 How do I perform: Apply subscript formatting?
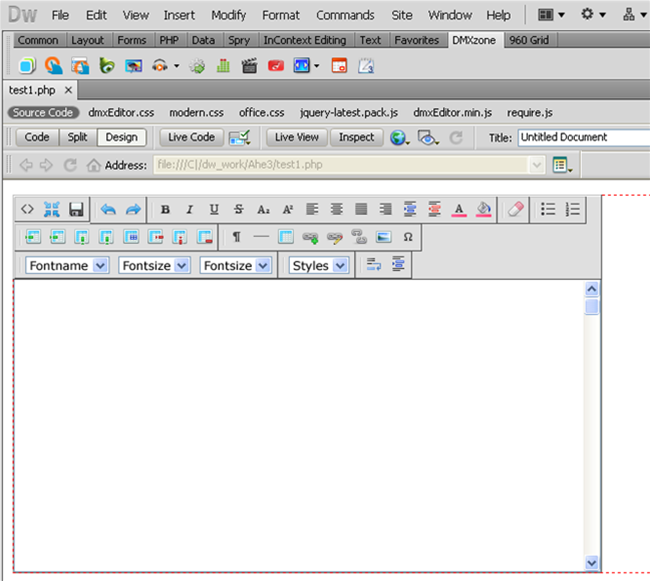tap(263, 209)
